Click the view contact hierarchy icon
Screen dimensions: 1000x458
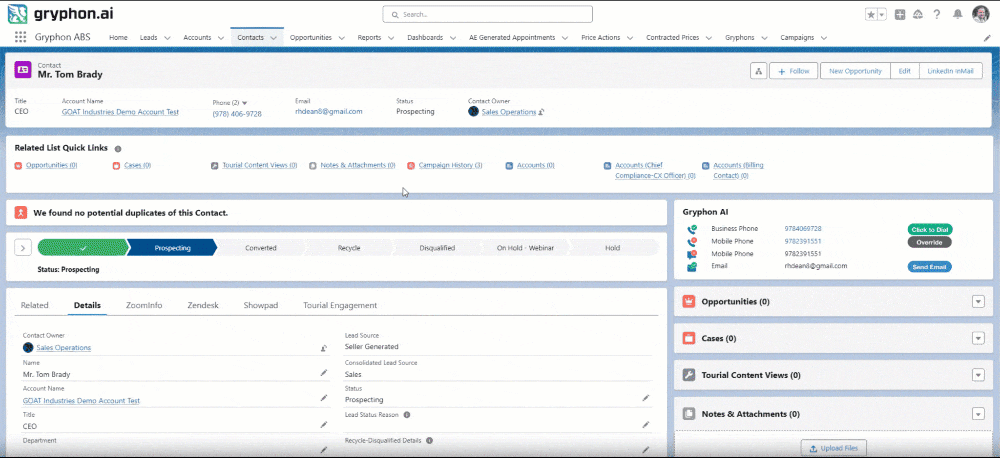click(758, 71)
